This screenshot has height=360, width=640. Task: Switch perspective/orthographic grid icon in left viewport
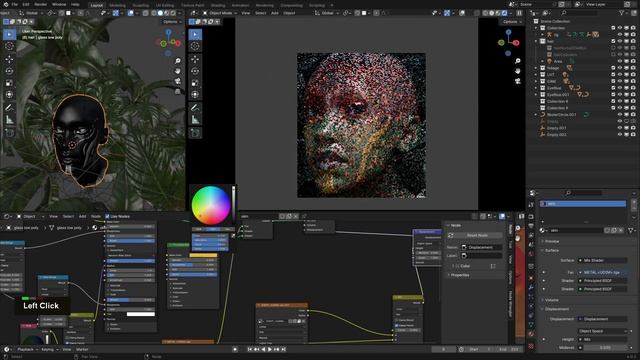click(x=178, y=91)
